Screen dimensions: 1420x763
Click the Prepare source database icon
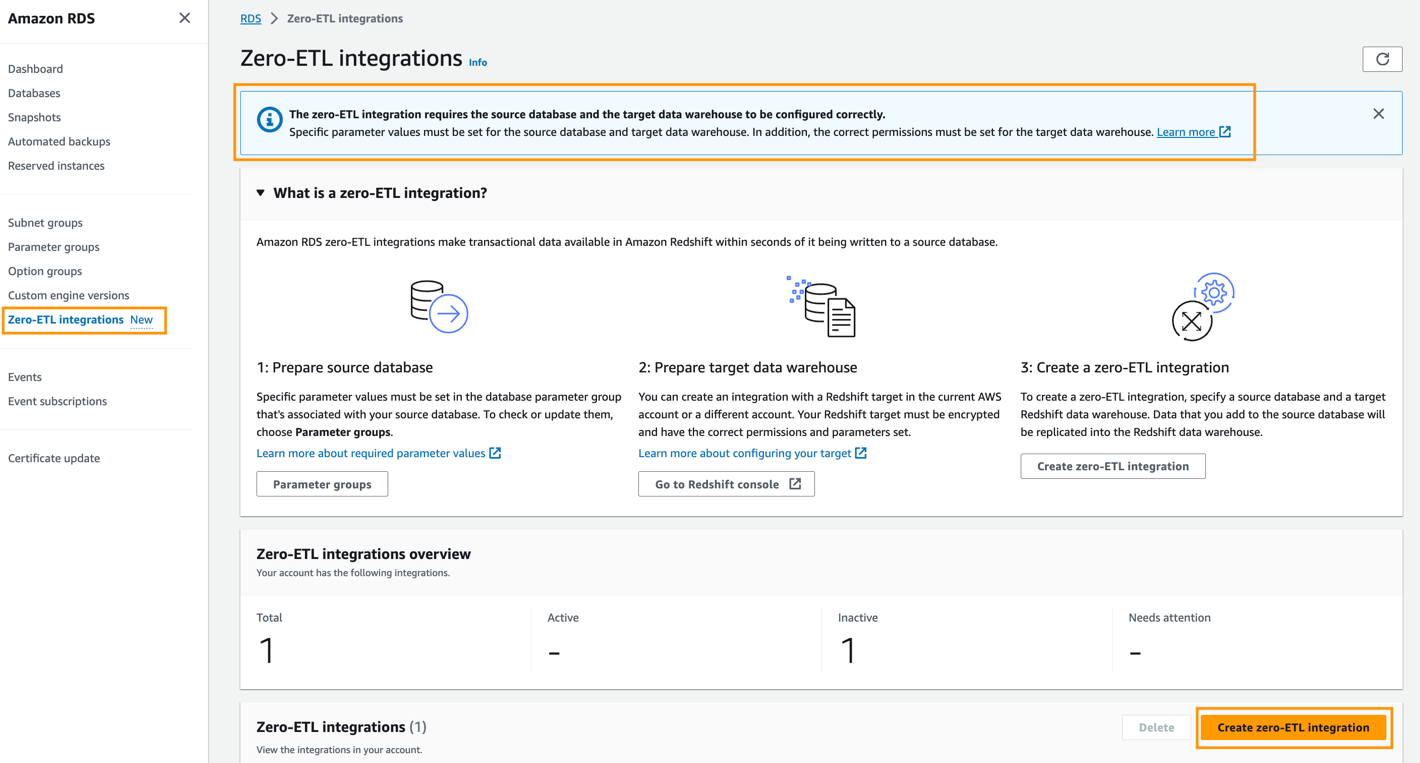[439, 306]
